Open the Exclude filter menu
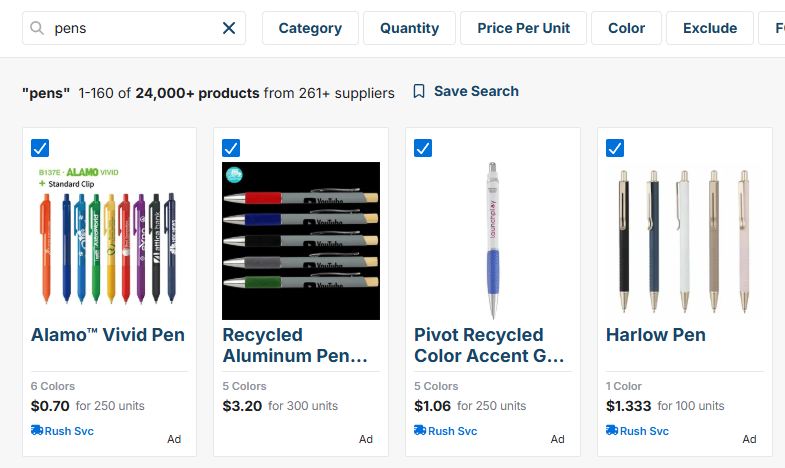 tap(710, 28)
